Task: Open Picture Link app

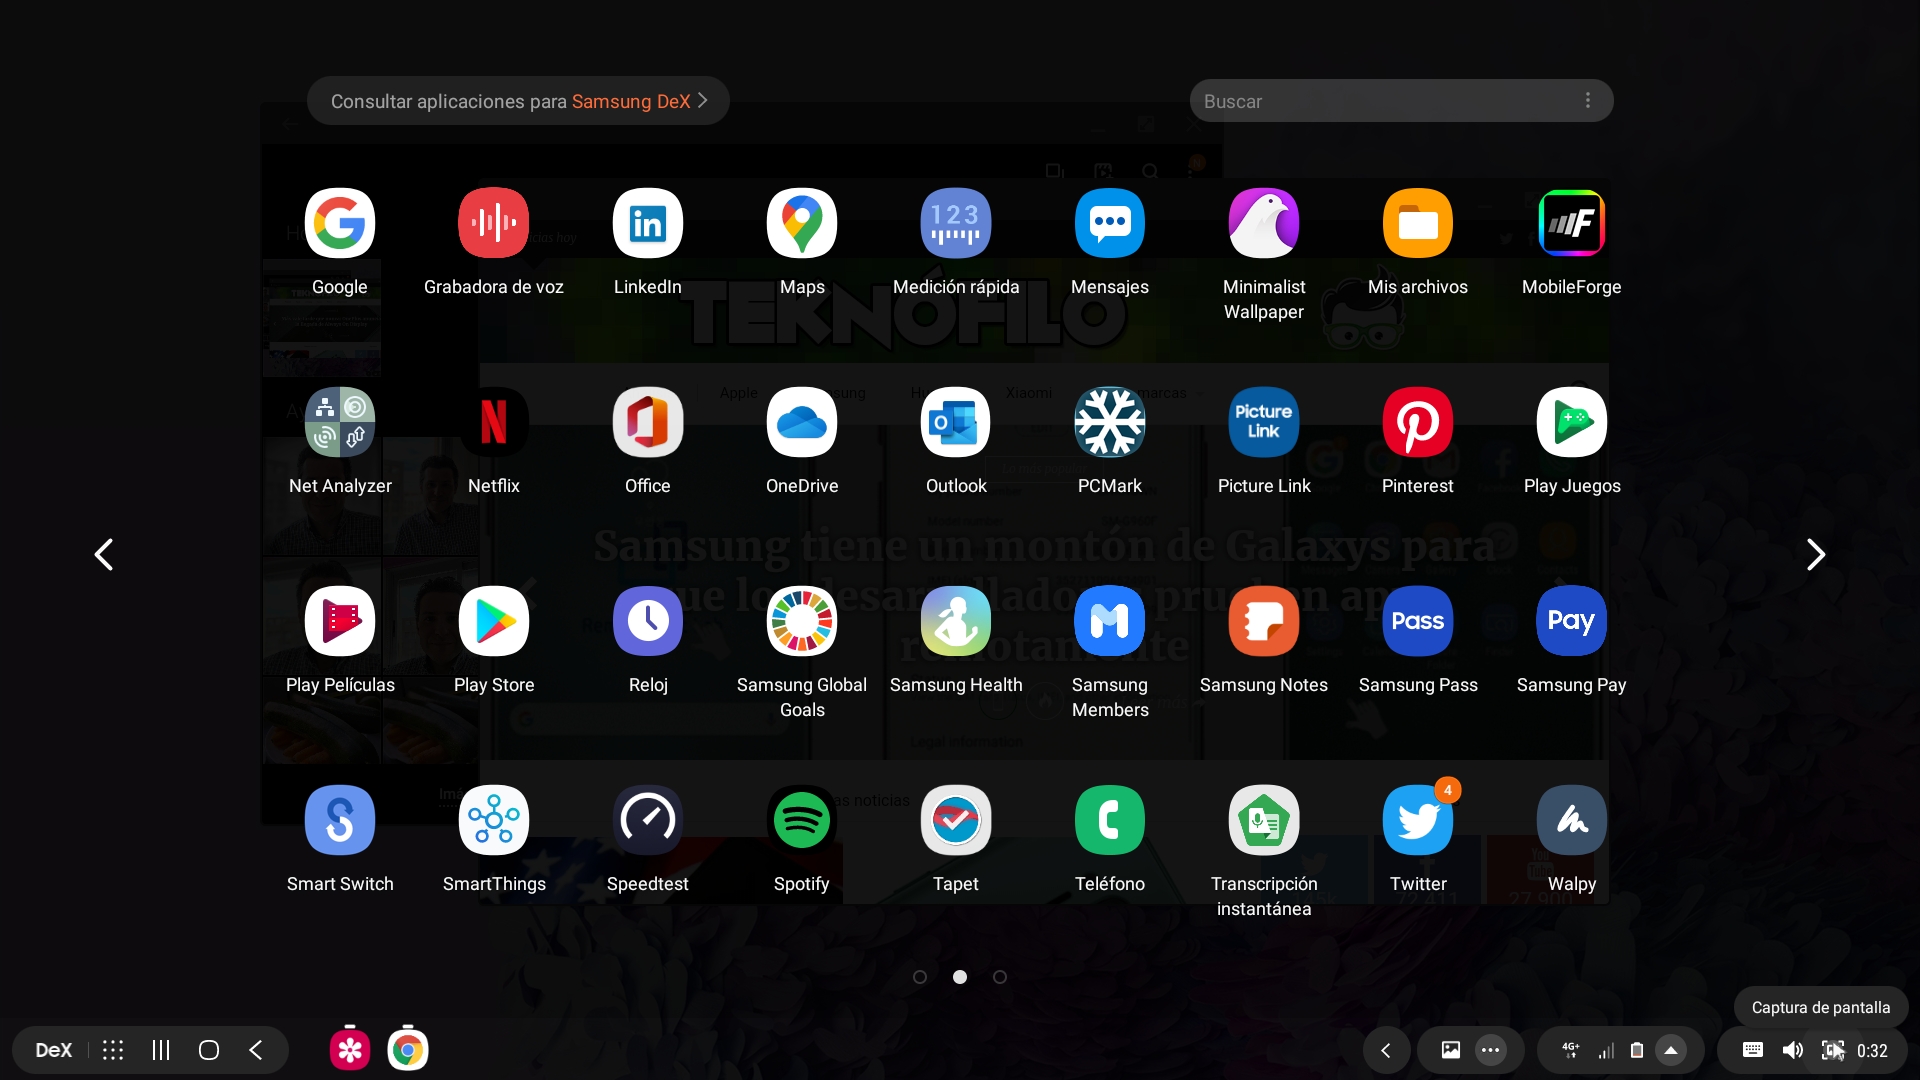Action: pyautogui.click(x=1264, y=422)
